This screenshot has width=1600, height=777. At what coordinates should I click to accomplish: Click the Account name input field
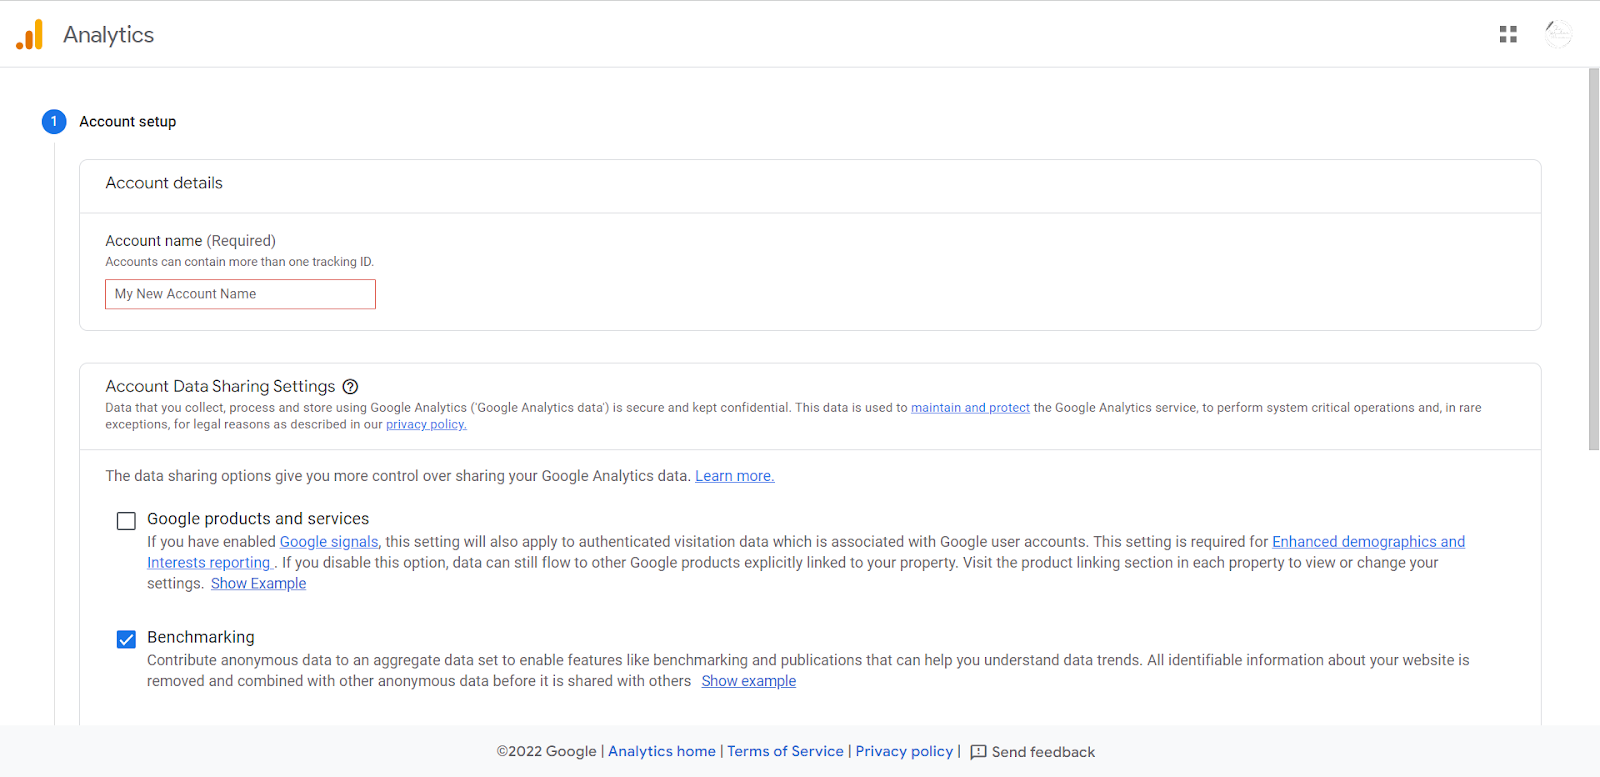[x=240, y=294]
